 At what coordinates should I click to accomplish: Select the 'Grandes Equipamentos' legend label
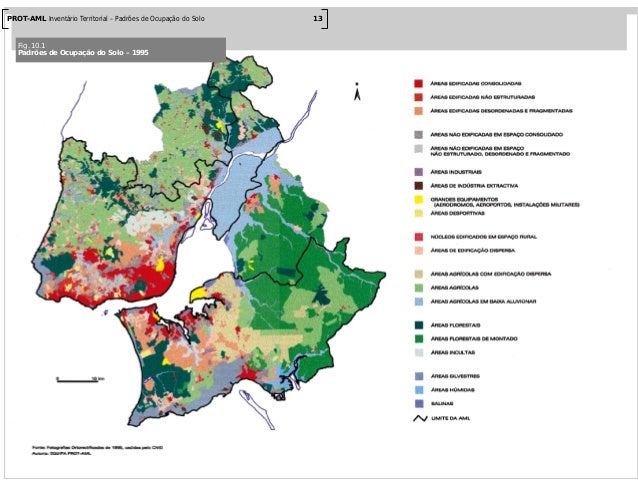click(x=464, y=199)
